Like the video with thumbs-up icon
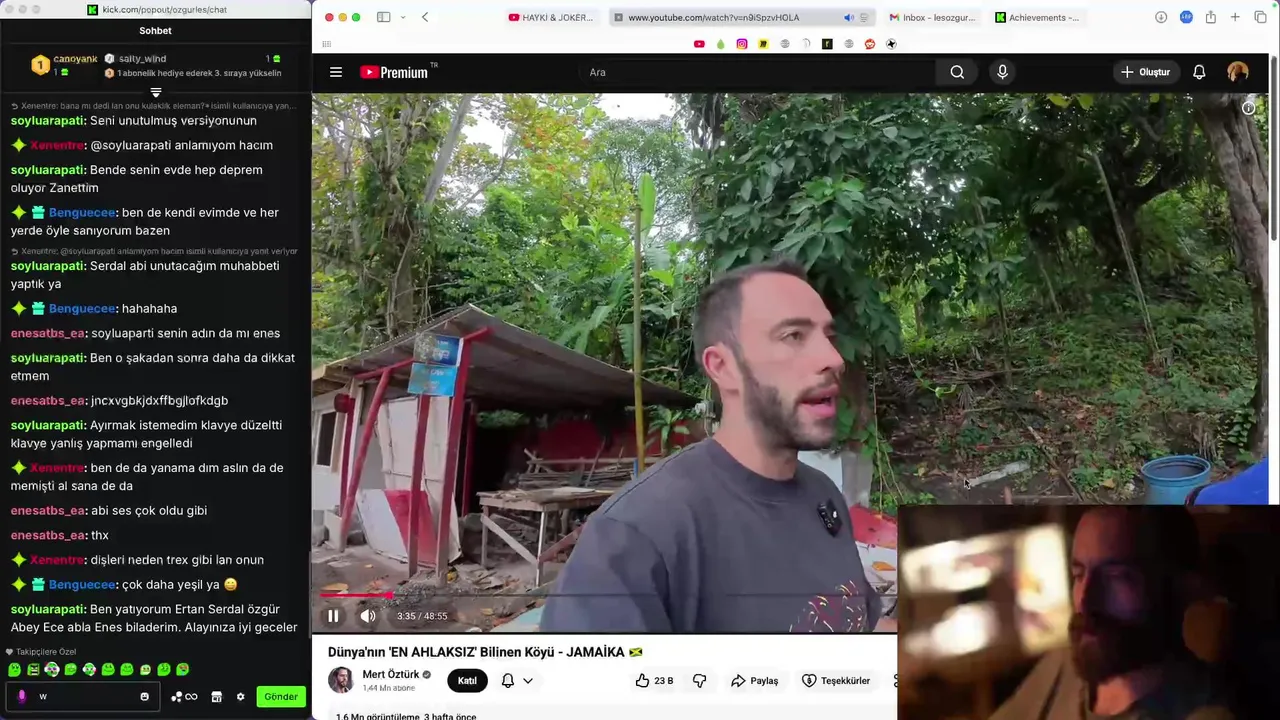Viewport: 1280px width, 720px height. click(x=642, y=681)
